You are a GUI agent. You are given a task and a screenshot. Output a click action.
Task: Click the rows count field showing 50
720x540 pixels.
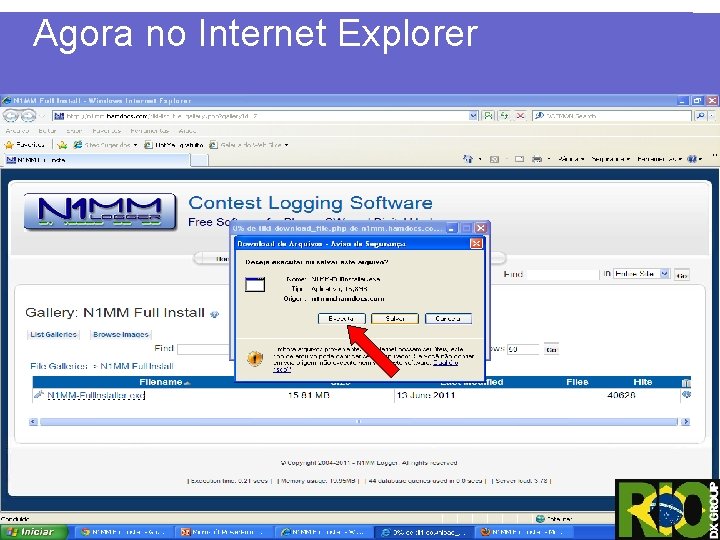[523, 349]
